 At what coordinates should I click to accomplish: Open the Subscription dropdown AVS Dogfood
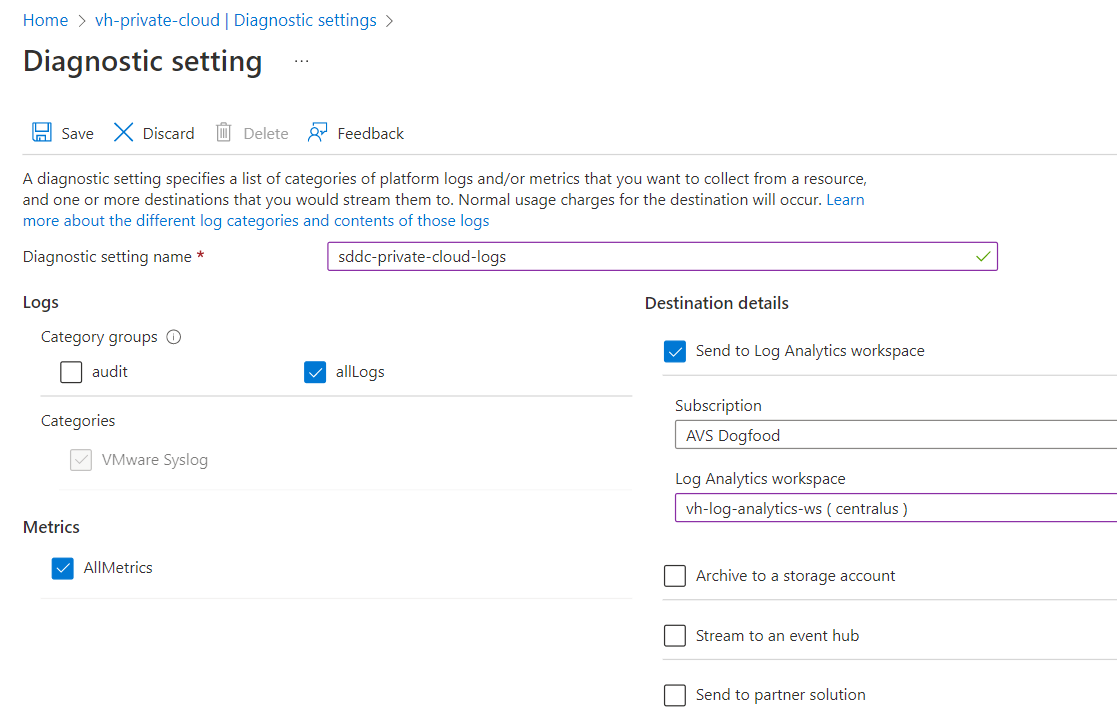(x=895, y=435)
